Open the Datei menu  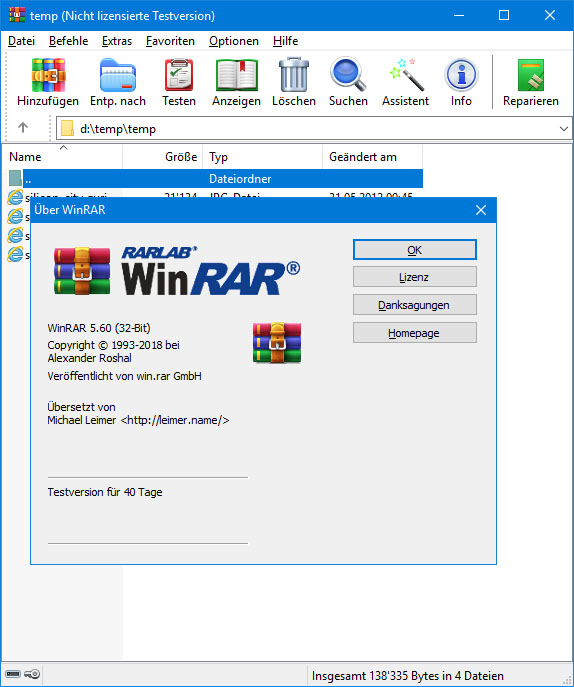point(21,41)
